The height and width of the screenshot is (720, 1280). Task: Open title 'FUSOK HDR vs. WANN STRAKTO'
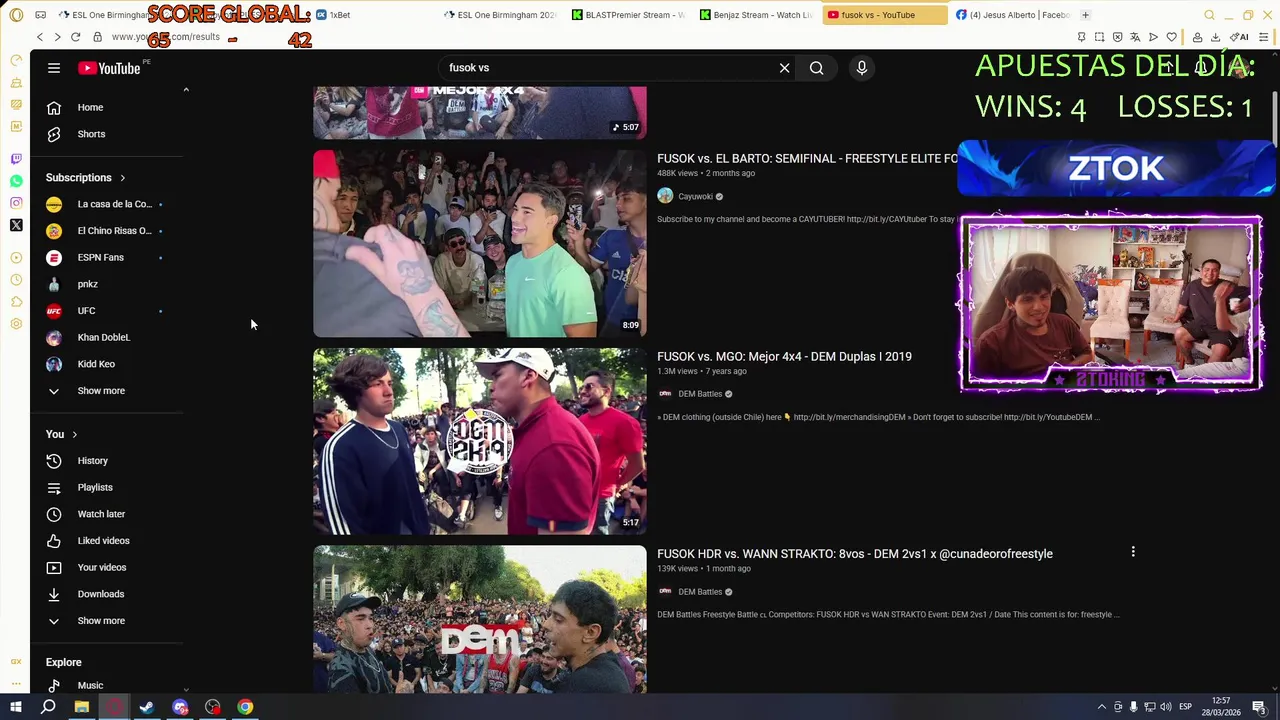click(x=855, y=554)
